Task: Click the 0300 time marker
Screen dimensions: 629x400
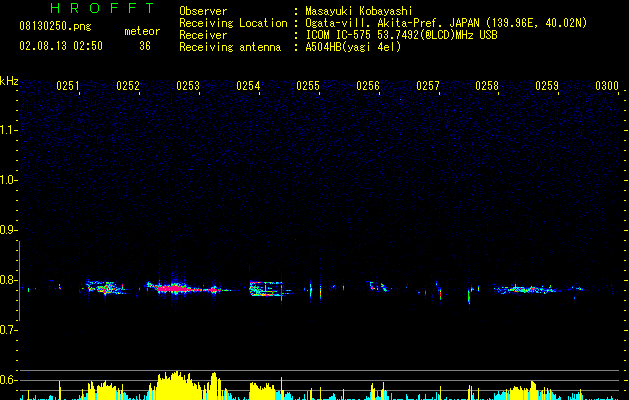Action: (607, 86)
